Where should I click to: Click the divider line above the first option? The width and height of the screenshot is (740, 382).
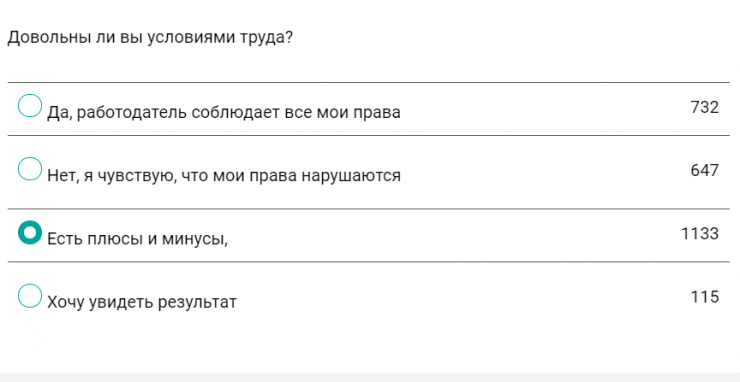pos(369,82)
